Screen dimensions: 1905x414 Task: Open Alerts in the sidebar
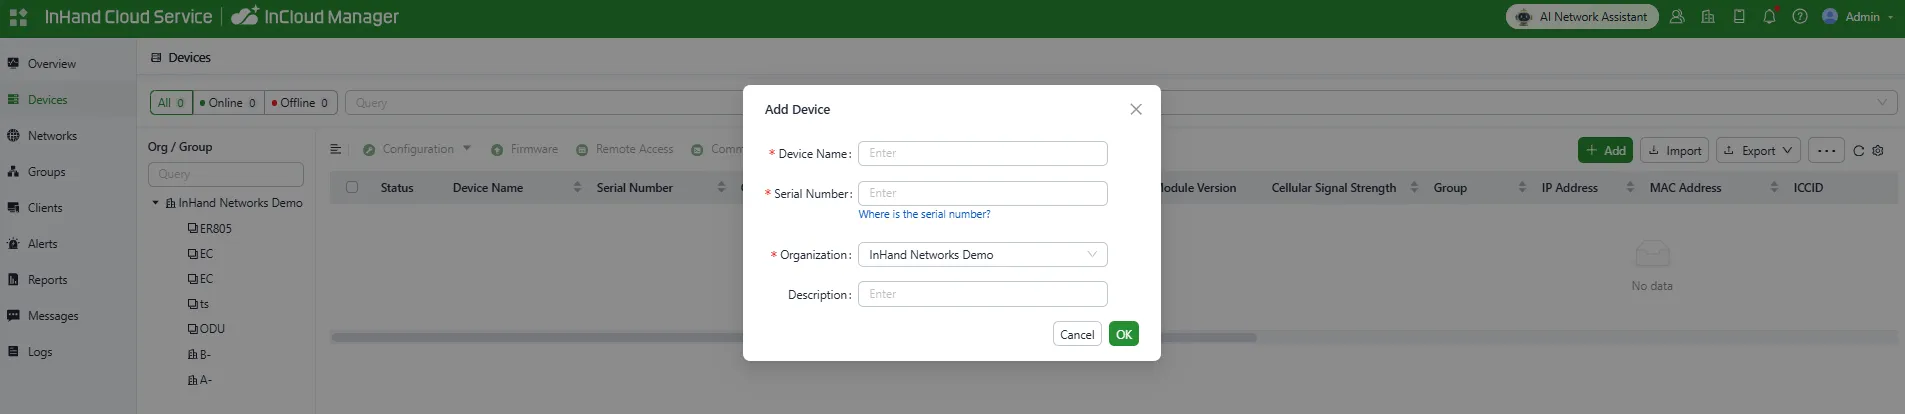point(42,244)
